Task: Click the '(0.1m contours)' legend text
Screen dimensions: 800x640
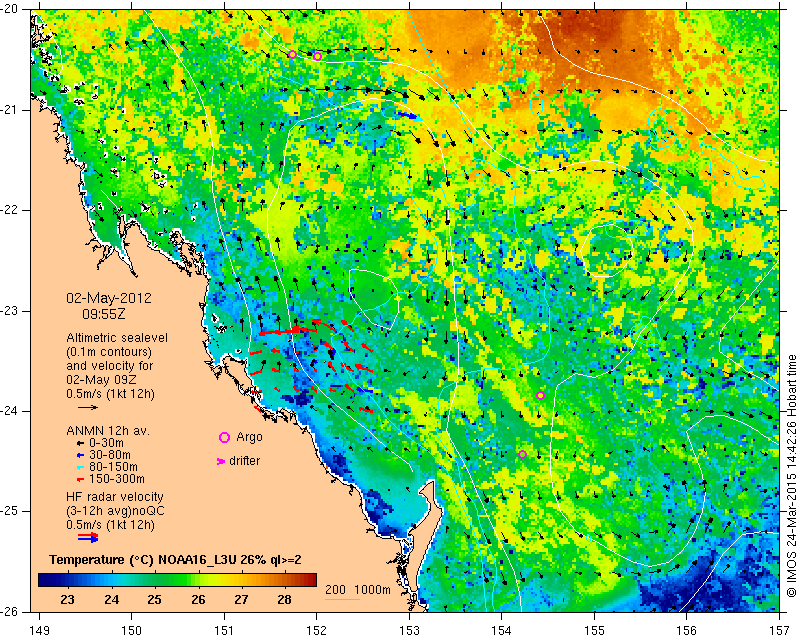Action: pos(109,352)
